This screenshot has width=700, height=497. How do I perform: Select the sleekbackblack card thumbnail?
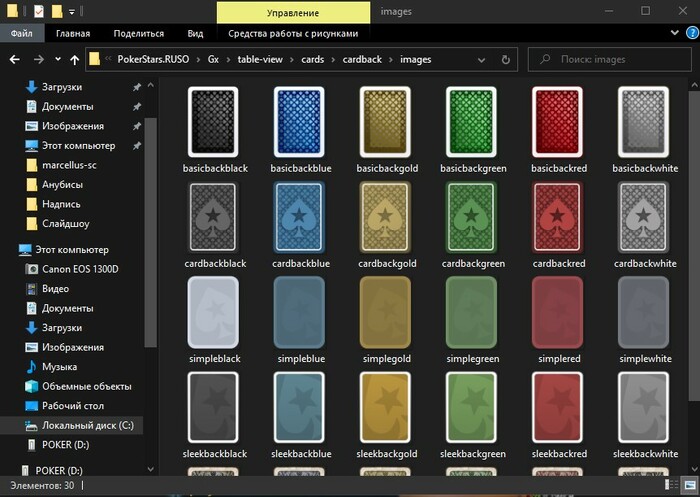point(213,407)
